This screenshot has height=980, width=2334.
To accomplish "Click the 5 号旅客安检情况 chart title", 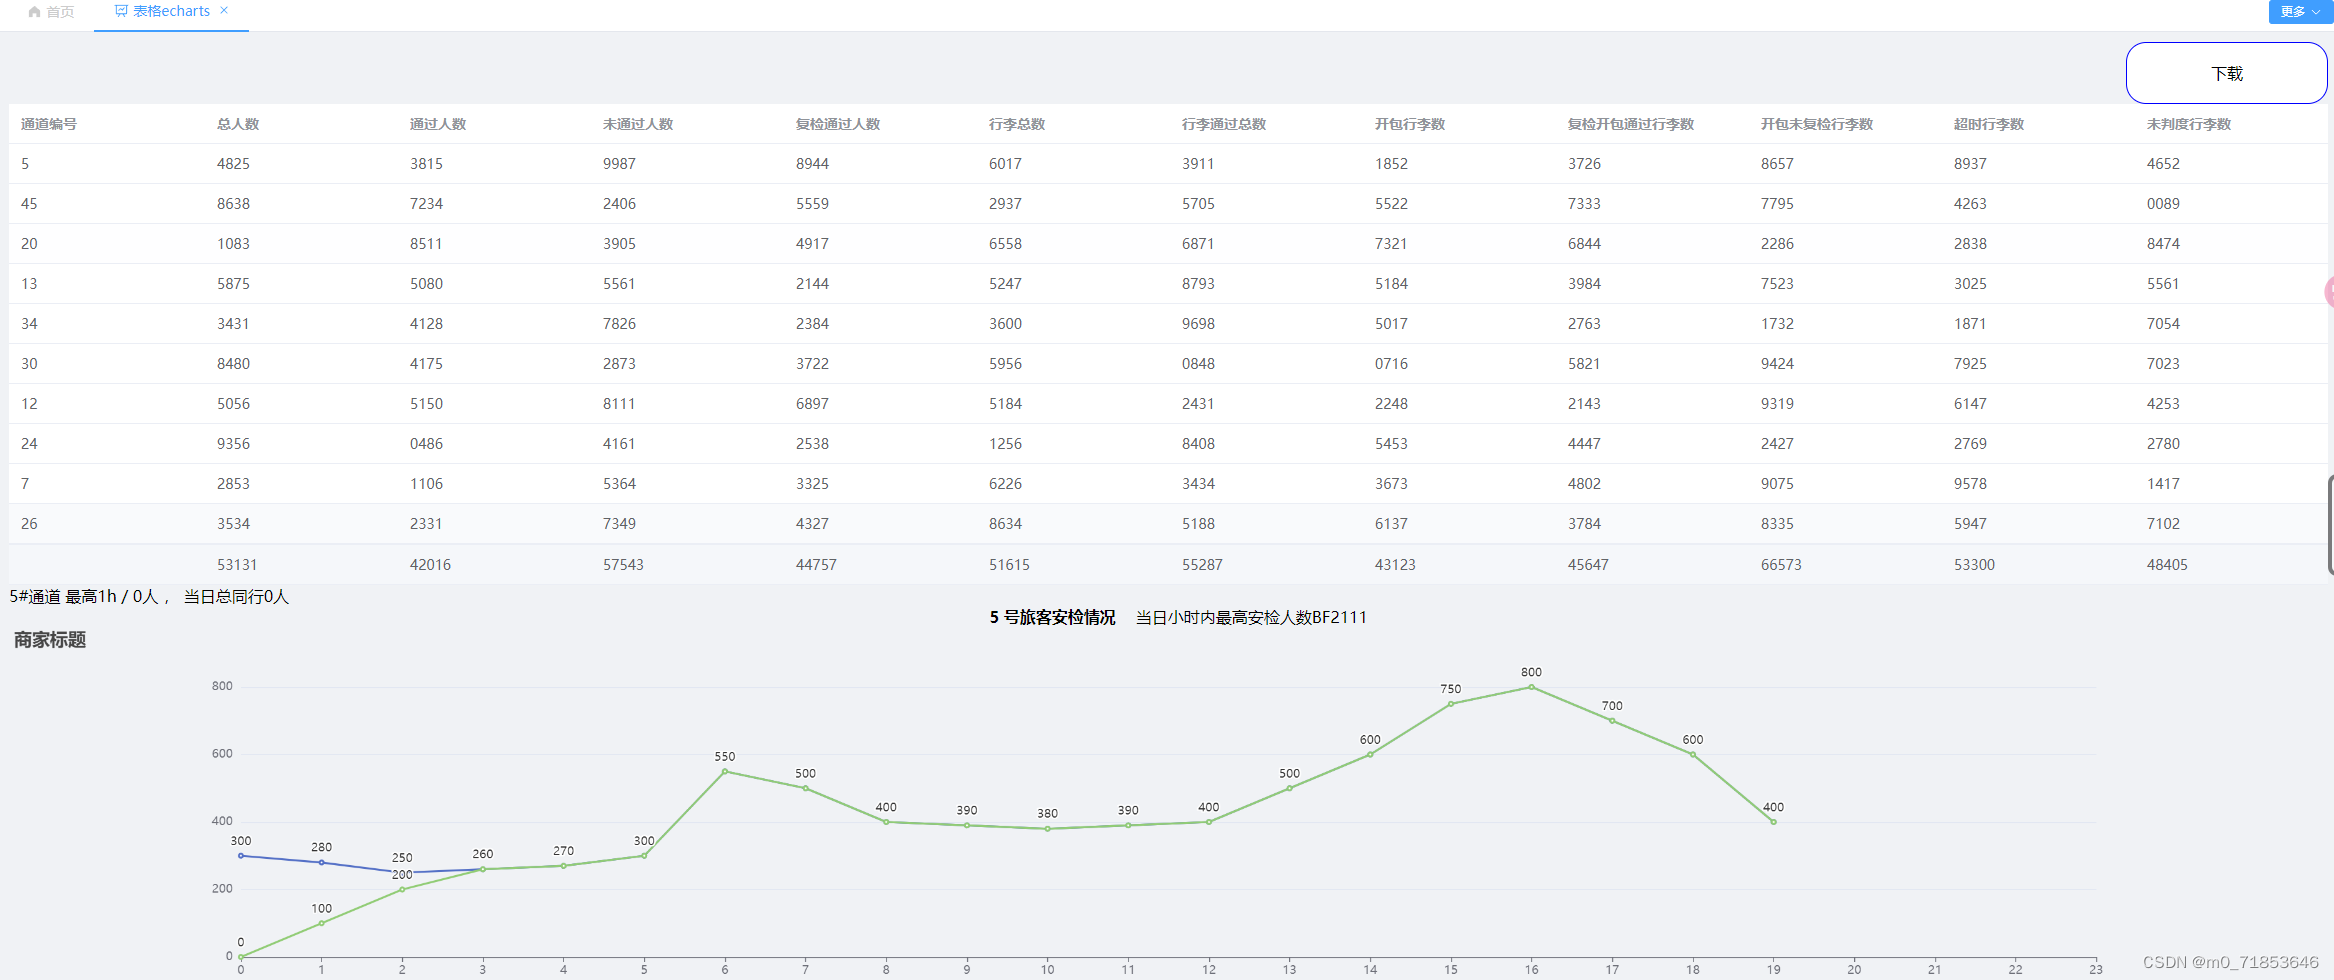I will [1052, 618].
